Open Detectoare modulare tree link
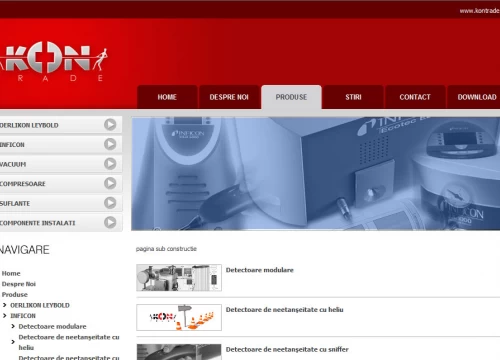Viewport: 500px width, 360px height. pos(52,326)
